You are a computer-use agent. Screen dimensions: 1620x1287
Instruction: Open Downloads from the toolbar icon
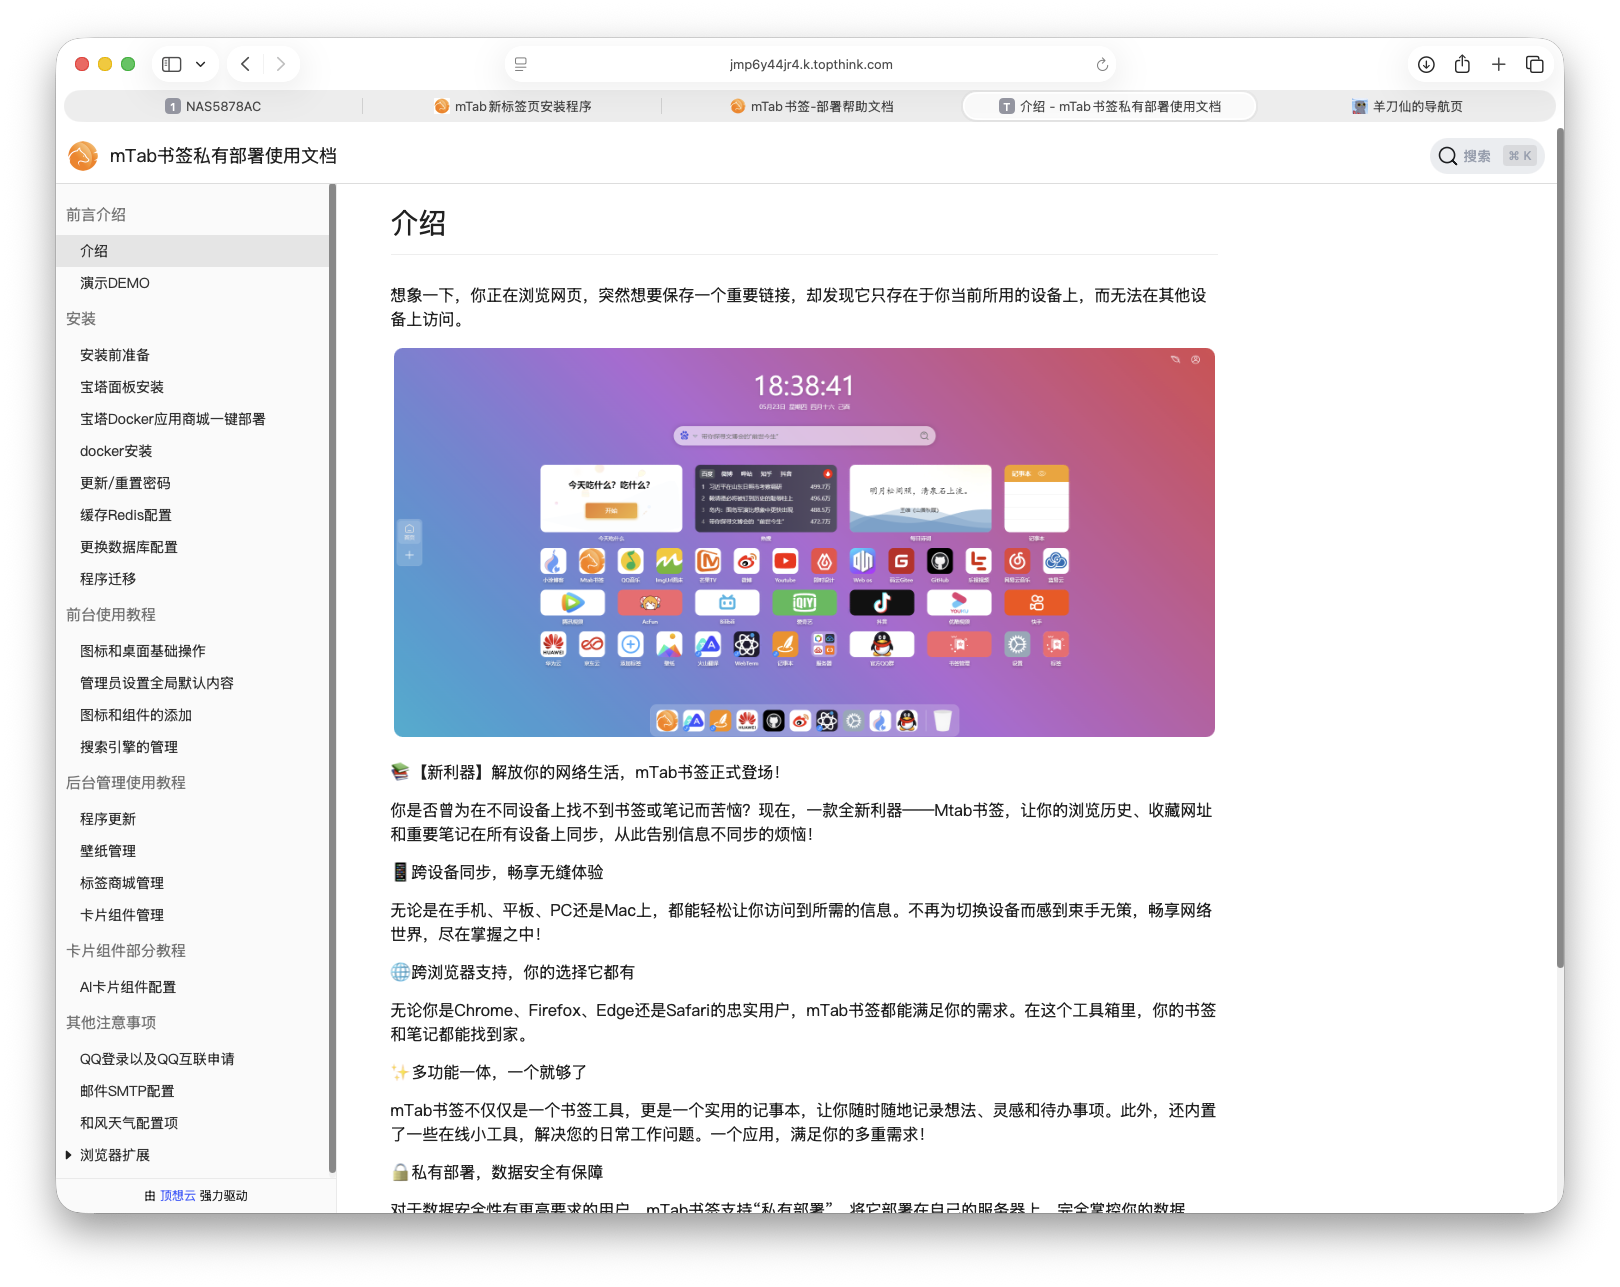[1425, 63]
